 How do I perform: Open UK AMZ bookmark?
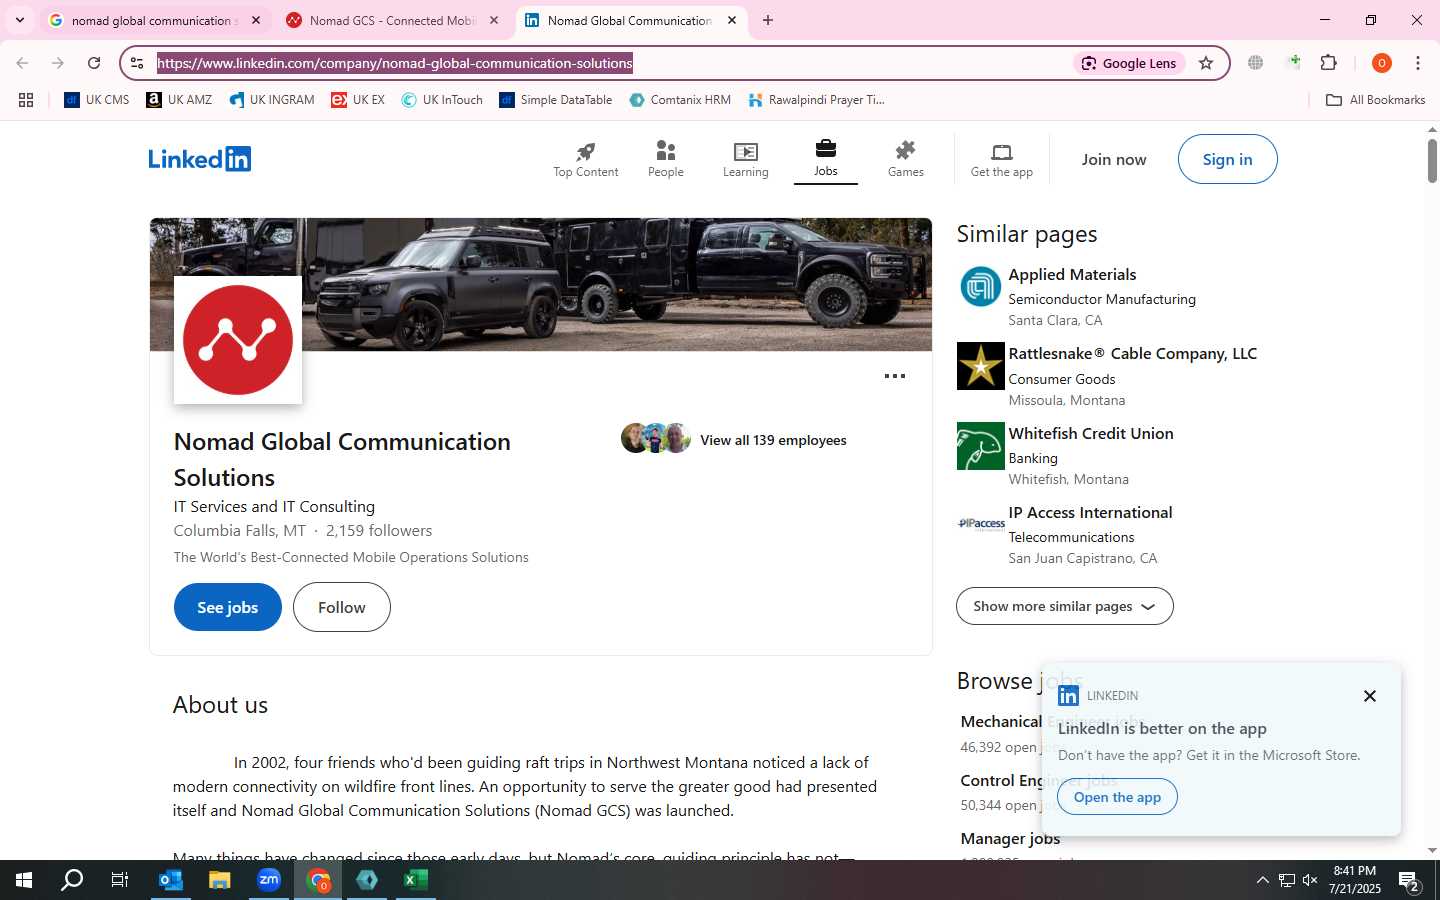pos(180,100)
